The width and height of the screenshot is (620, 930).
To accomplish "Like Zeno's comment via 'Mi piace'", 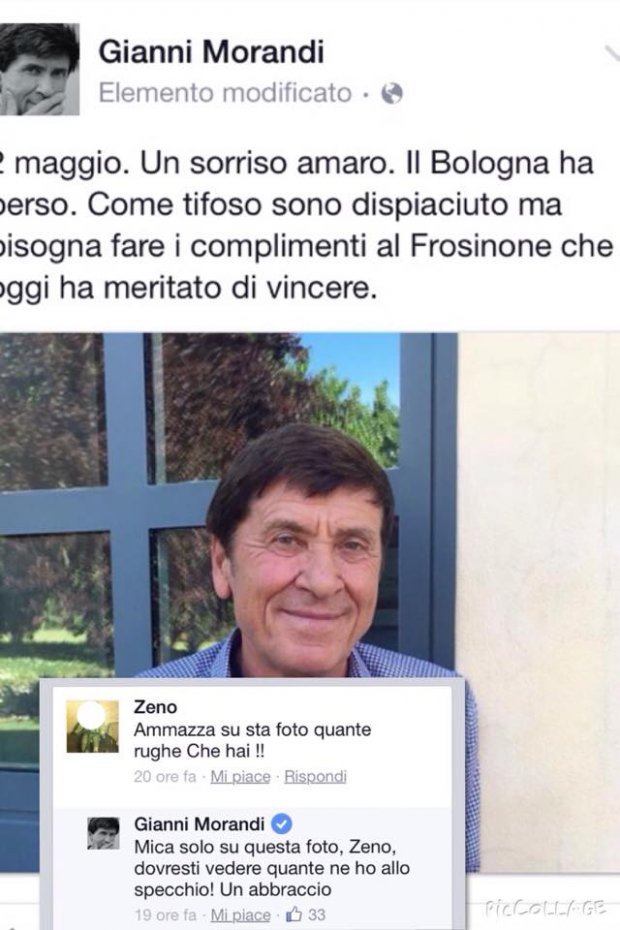I will 240,776.
